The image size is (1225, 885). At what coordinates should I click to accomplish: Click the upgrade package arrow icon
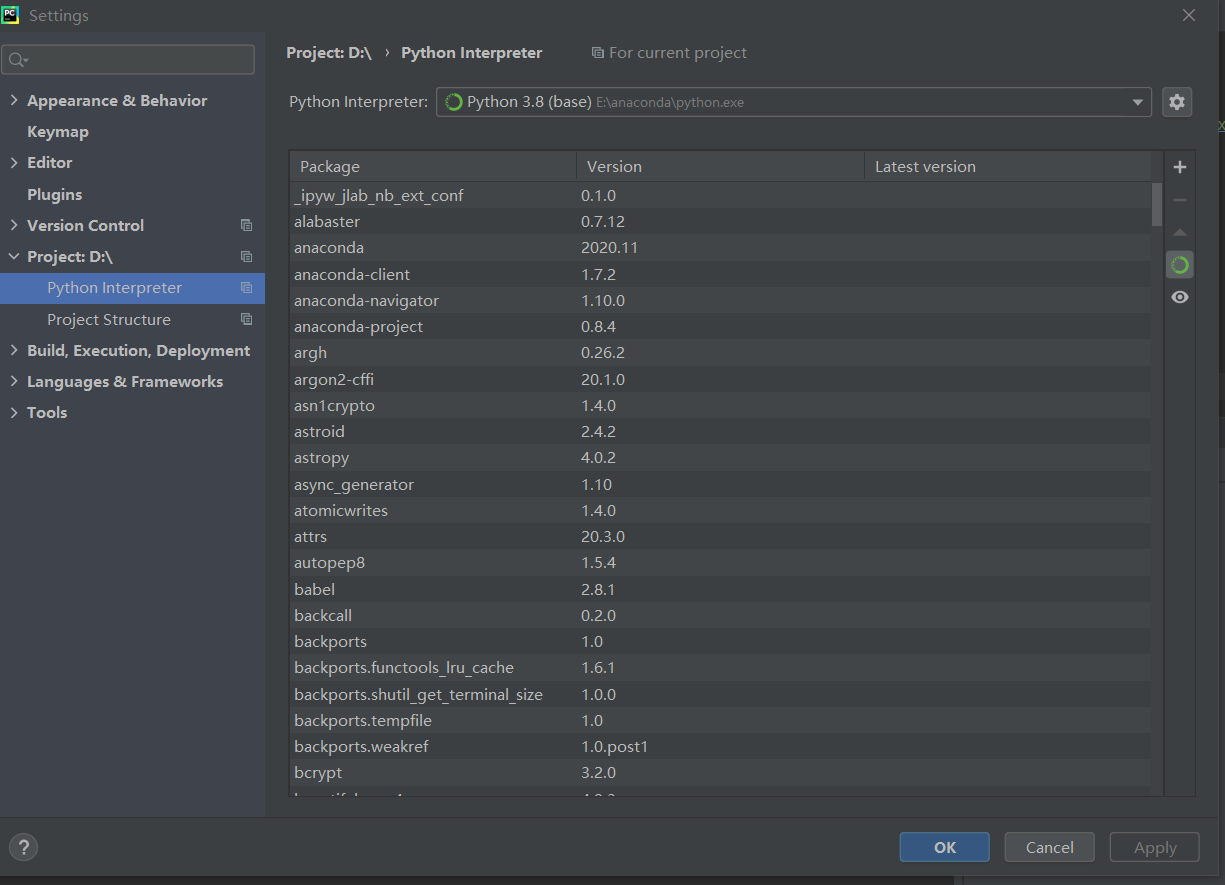coord(1180,232)
